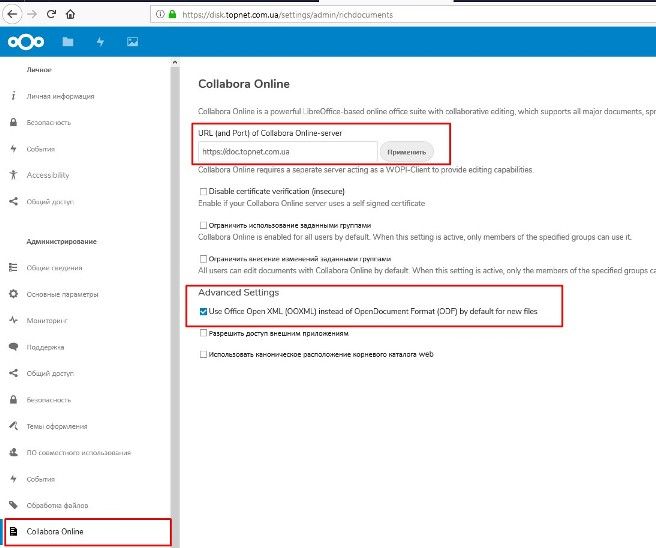Click the pulse icon beside Мониторинг
The image size is (656, 548).
13,320
